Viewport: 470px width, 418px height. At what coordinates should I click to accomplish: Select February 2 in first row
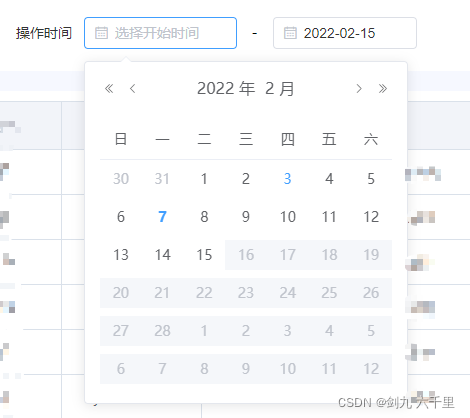(x=246, y=179)
